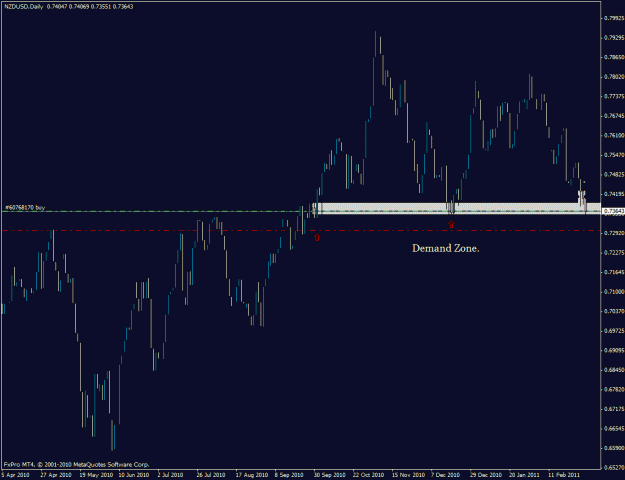Click price axis label 0.67175

click(x=614, y=409)
